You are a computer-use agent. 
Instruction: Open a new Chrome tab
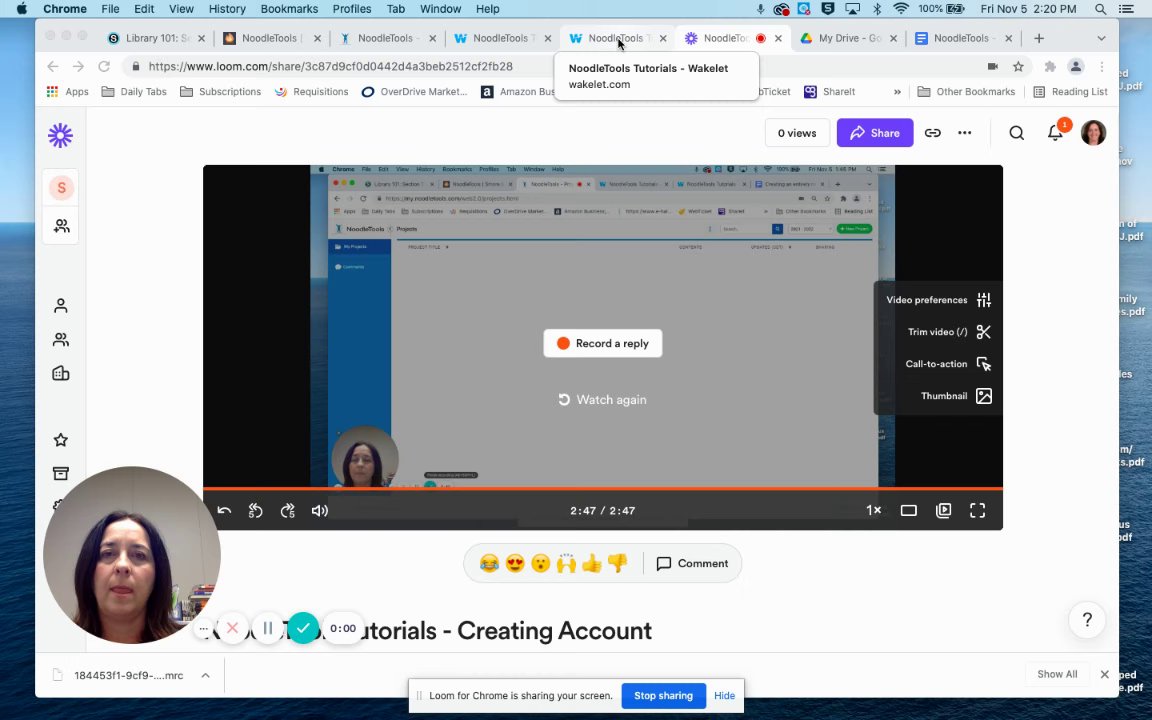[1039, 38]
